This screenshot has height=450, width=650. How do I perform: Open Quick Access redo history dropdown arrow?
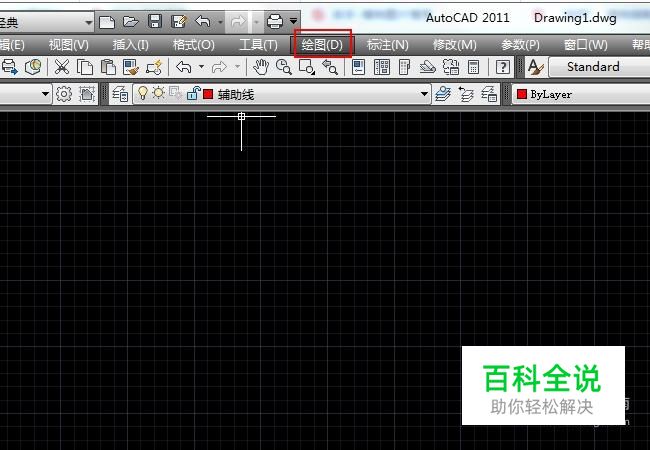[x=257, y=22]
